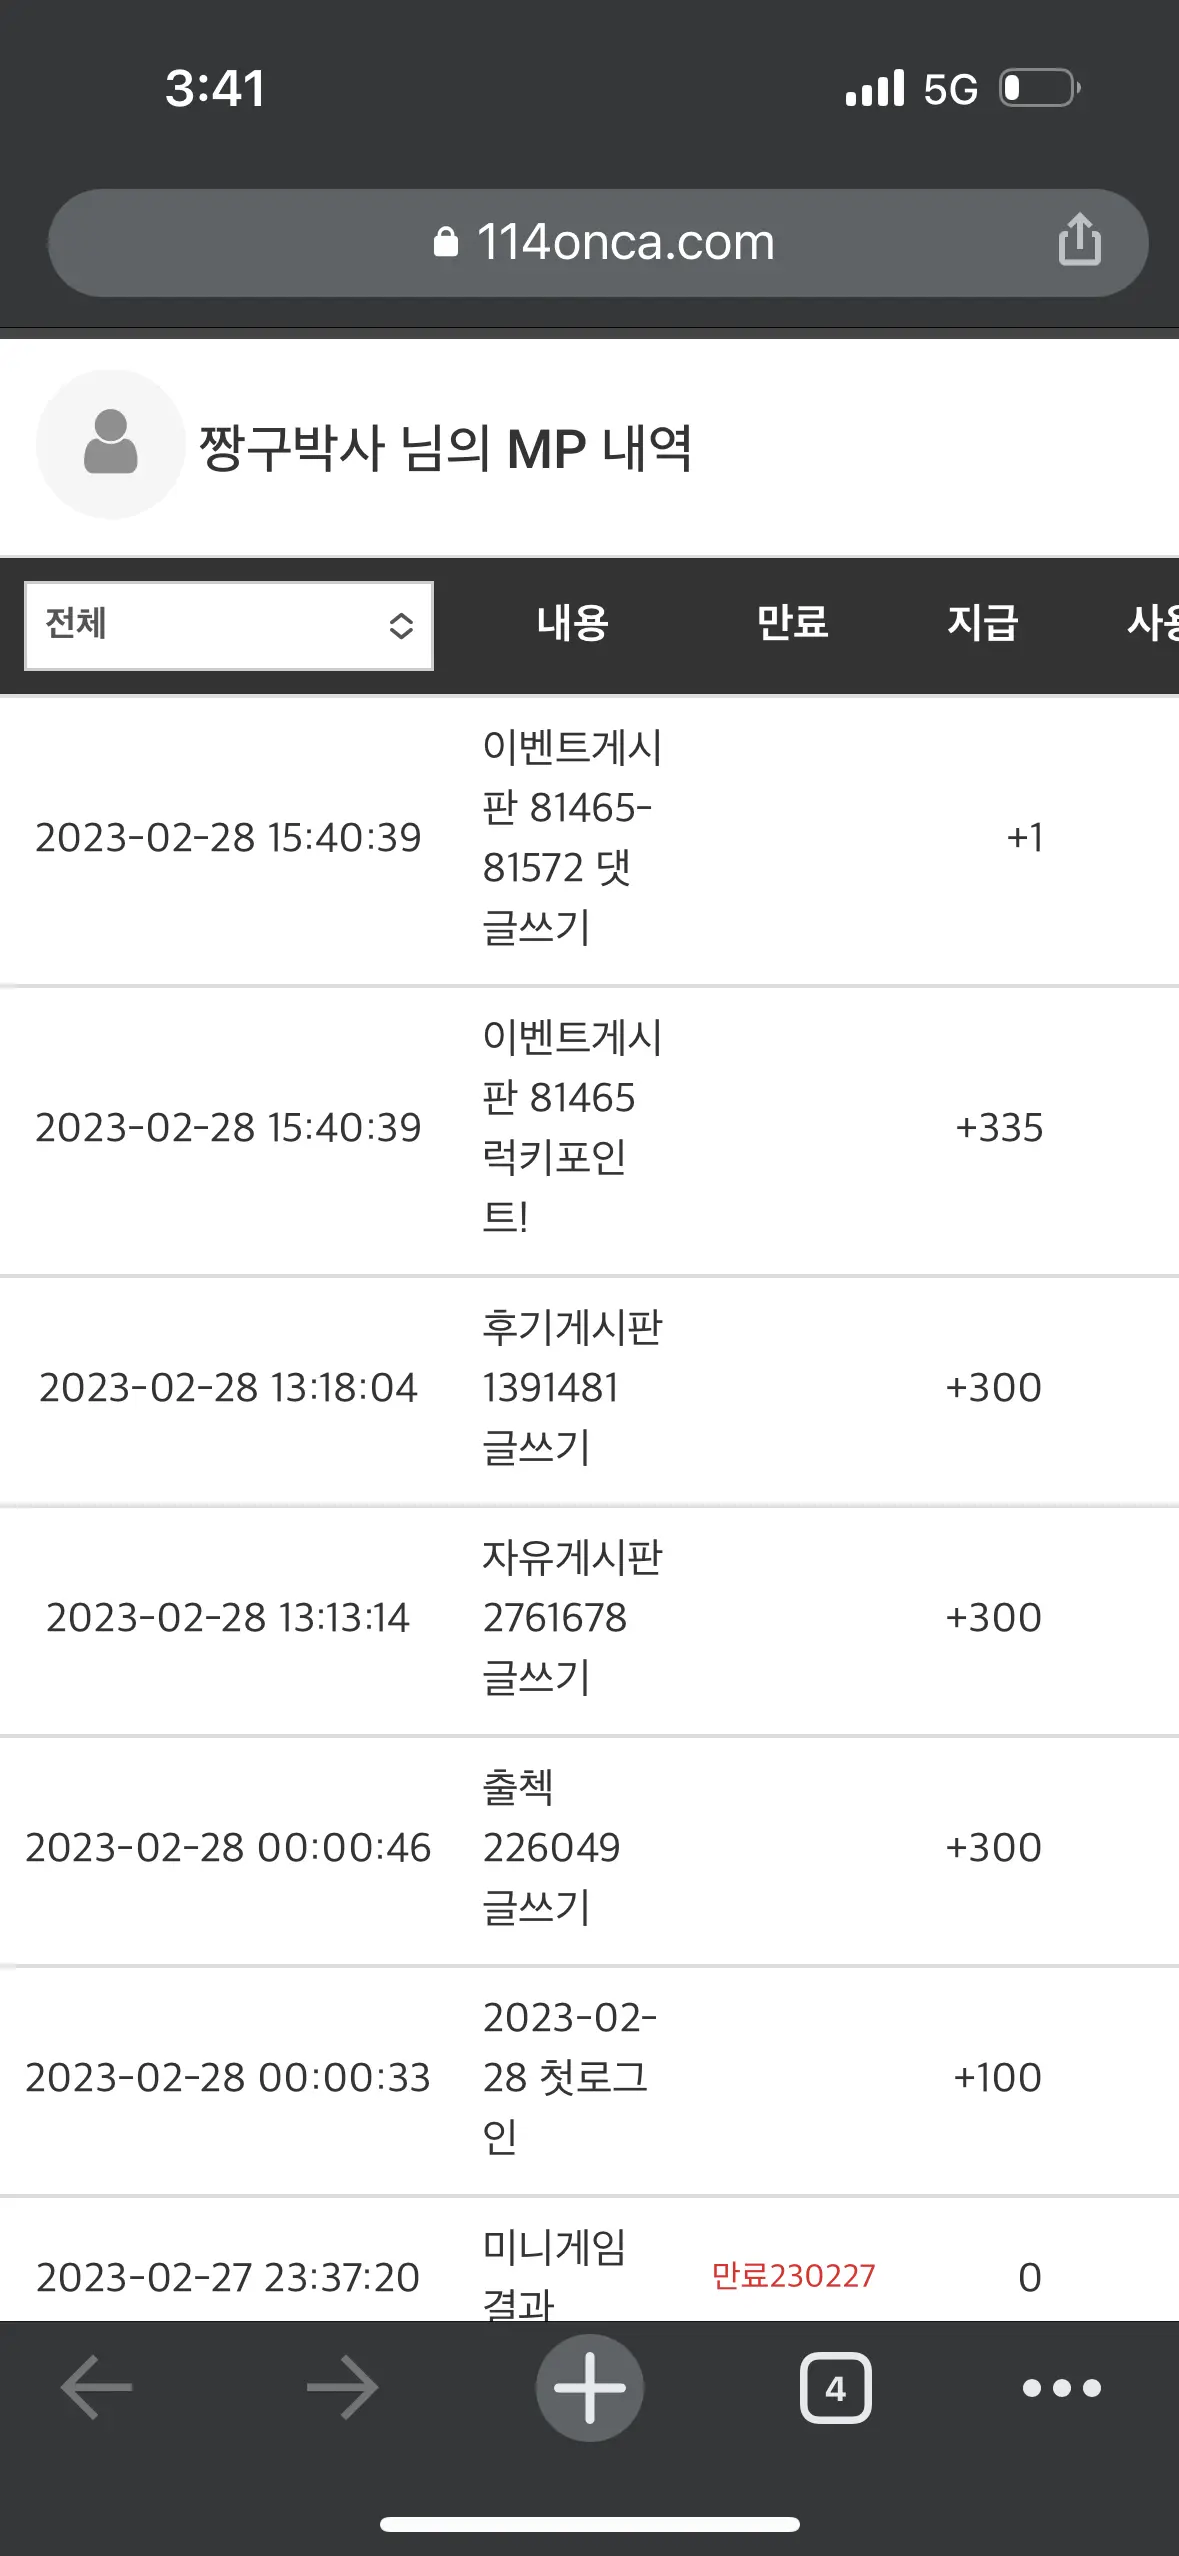Open a new tab with the plus button
The width and height of the screenshot is (1179, 2556).
pyautogui.click(x=589, y=2387)
